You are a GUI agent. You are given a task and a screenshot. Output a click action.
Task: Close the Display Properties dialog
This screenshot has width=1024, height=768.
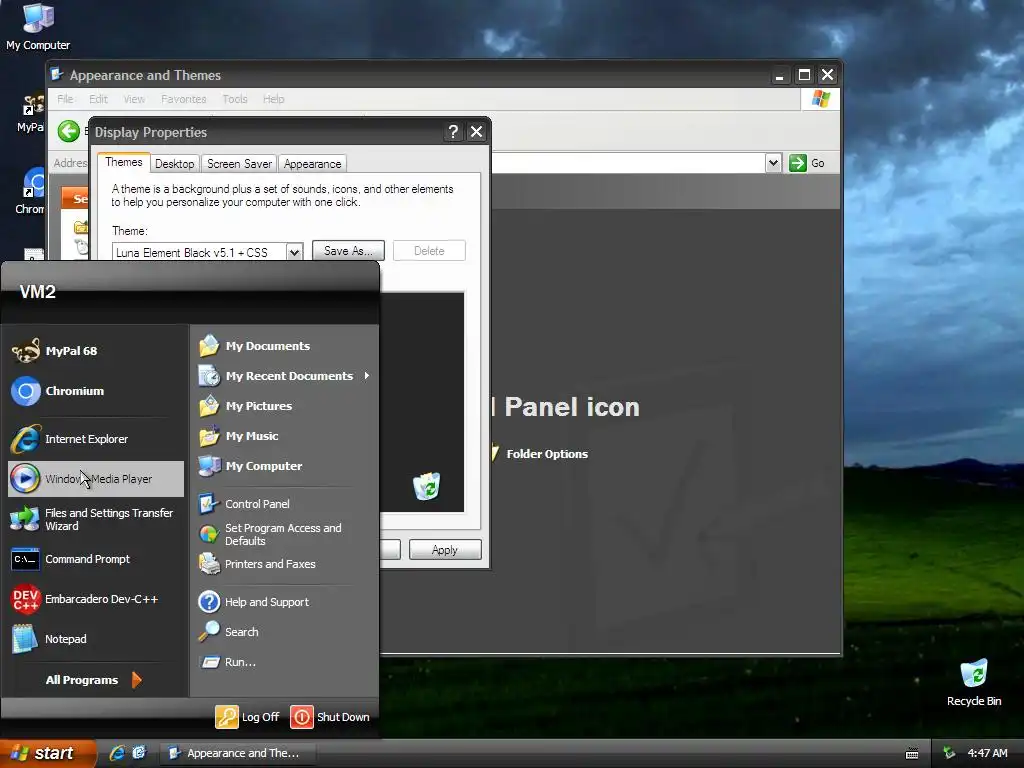pos(477,132)
